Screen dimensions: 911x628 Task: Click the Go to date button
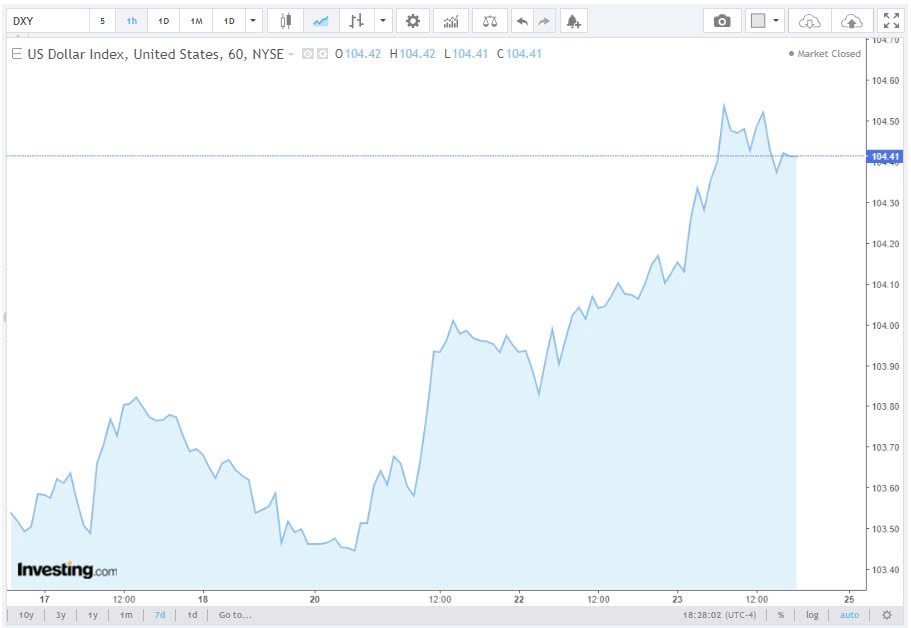[233, 615]
